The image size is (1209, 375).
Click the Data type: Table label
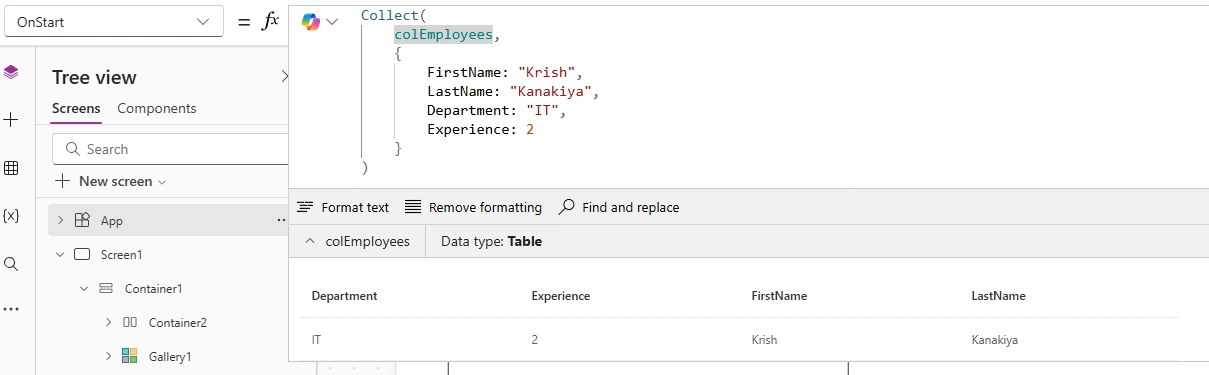click(491, 241)
